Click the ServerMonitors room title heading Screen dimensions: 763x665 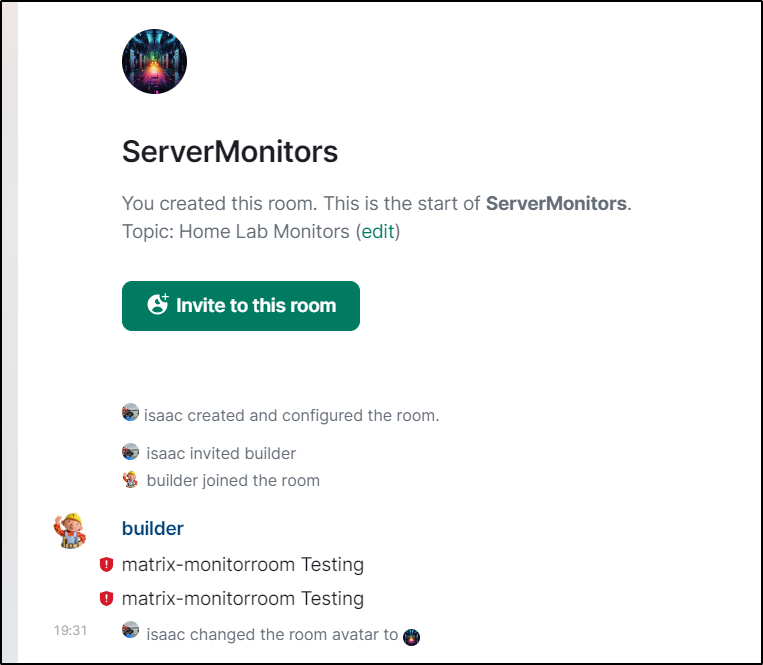click(230, 151)
